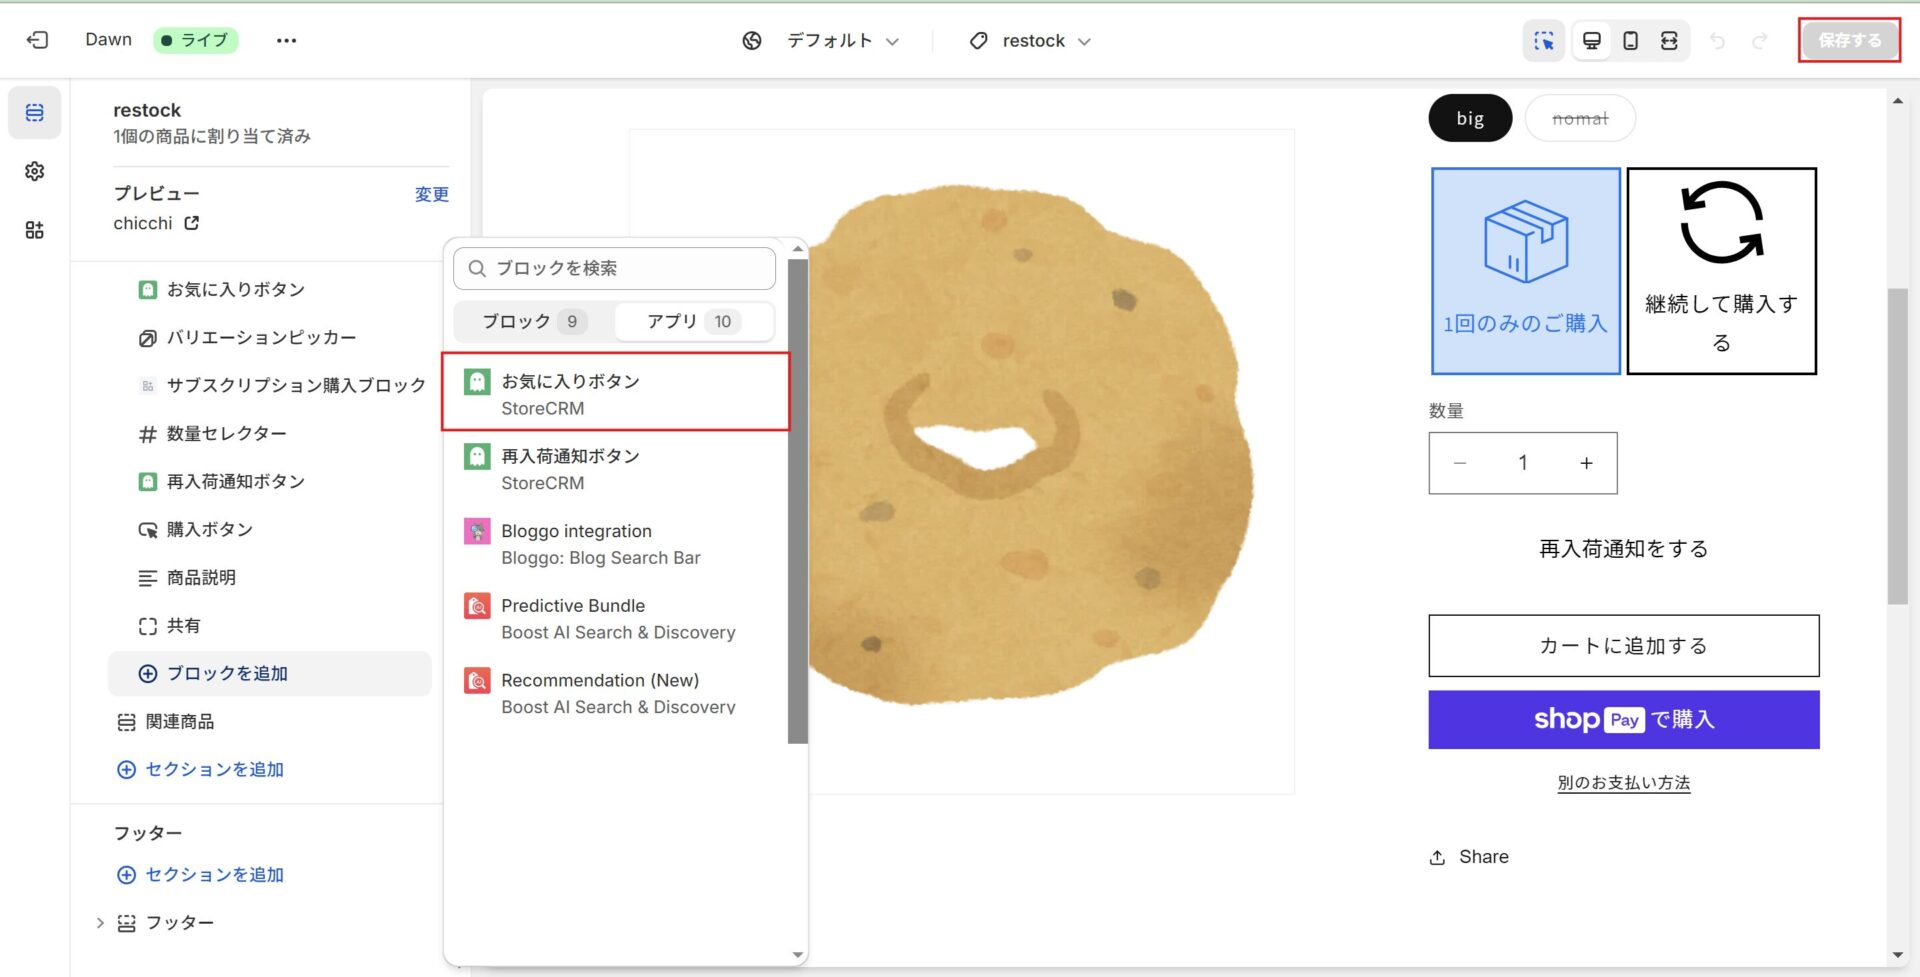Image resolution: width=1920 pixels, height=977 pixels.
Task: Choose the one-time purchase option card
Action: pos(1525,271)
